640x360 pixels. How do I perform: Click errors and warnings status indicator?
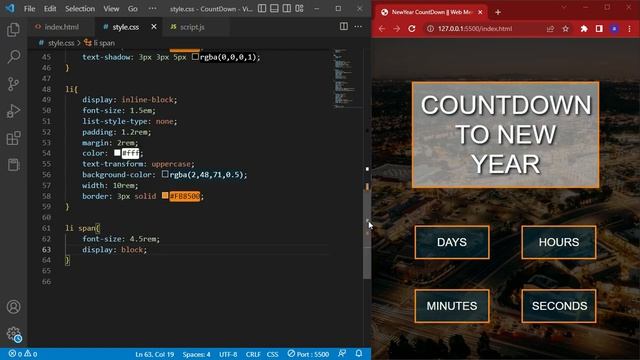click(x=23, y=354)
